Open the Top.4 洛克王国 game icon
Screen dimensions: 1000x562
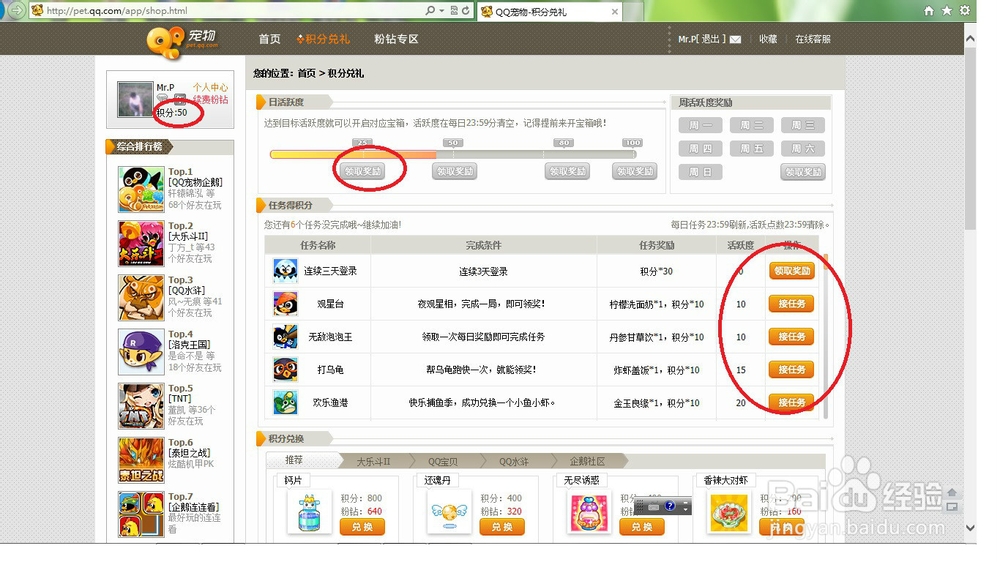(x=141, y=351)
